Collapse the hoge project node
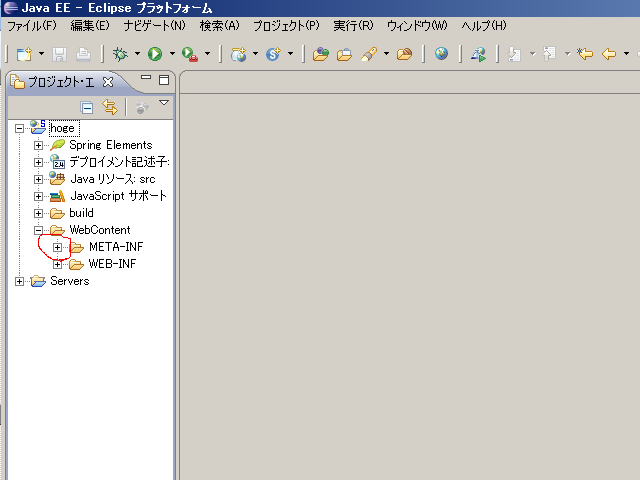Image resolution: width=640 pixels, height=480 pixels. coord(19,129)
